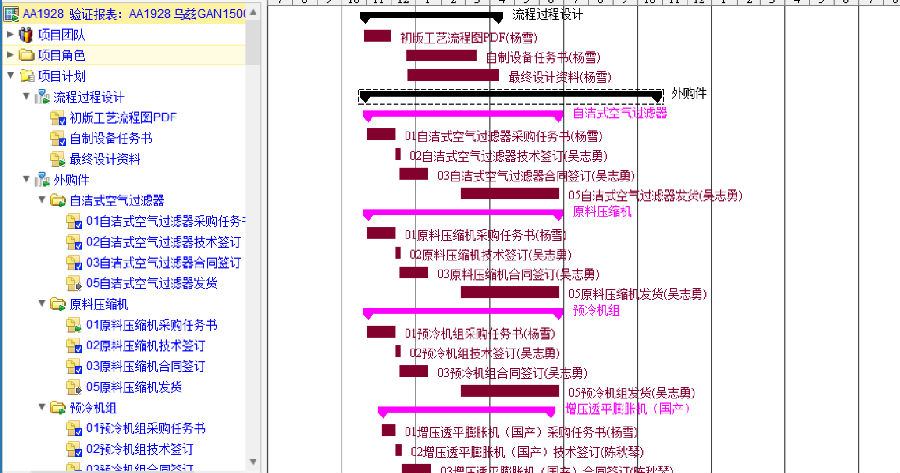Select 05自洁式空气过滤器发货 in the tree
This screenshot has height=473, width=900.
click(152, 283)
